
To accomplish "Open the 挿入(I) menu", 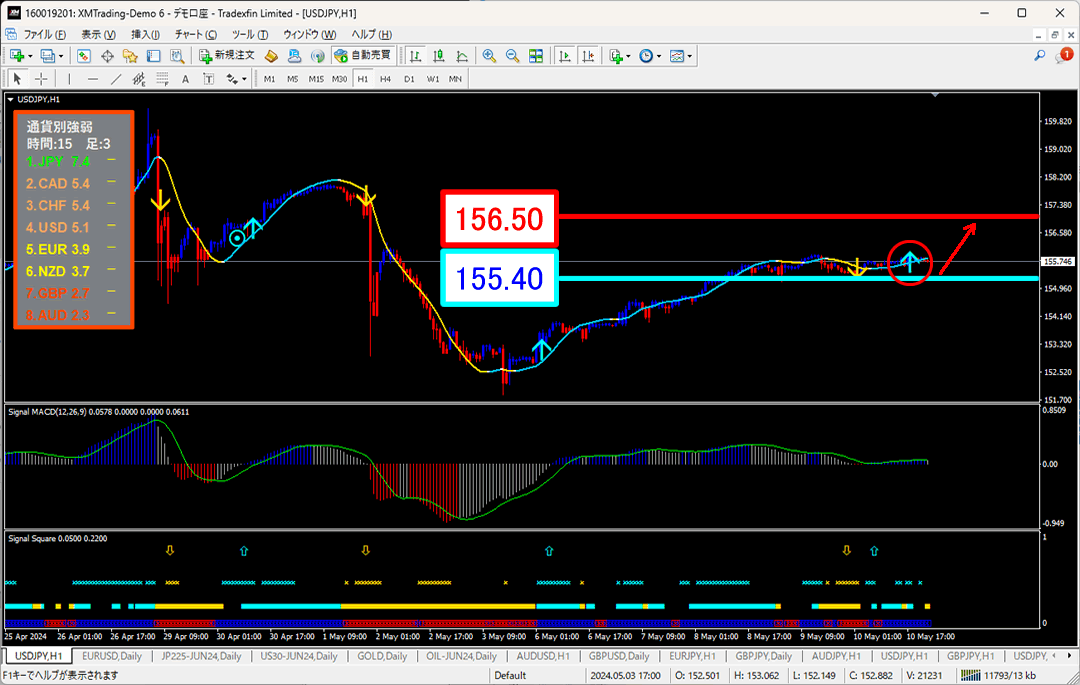I will click(x=145, y=34).
